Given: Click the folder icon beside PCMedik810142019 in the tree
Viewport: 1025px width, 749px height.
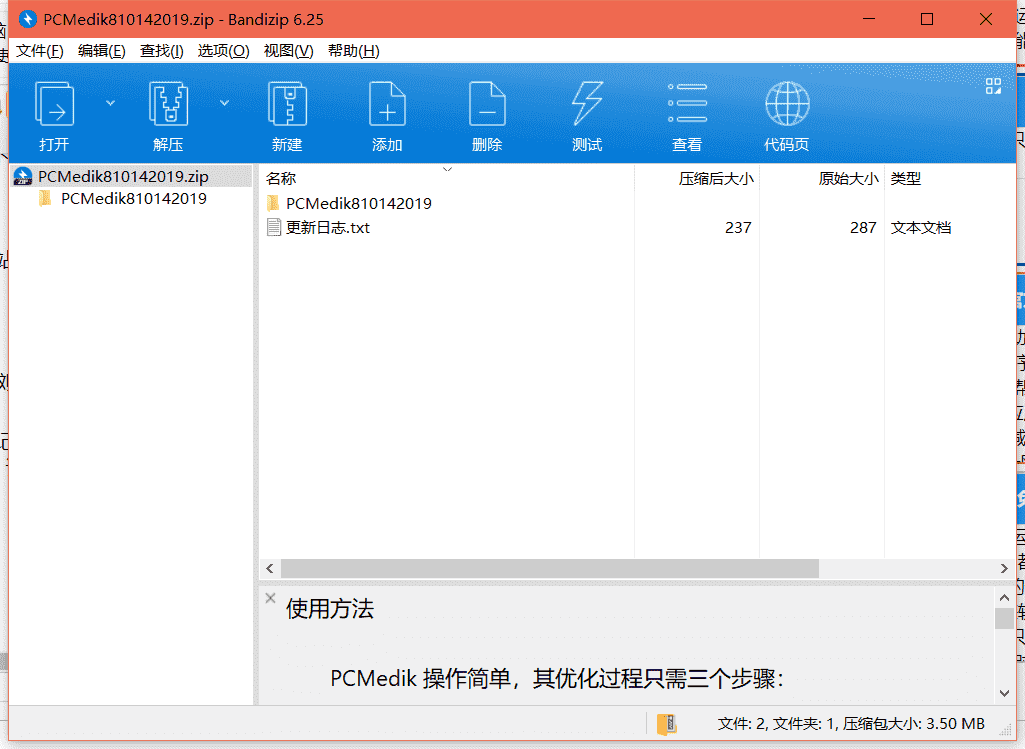Looking at the screenshot, I should click(x=45, y=198).
